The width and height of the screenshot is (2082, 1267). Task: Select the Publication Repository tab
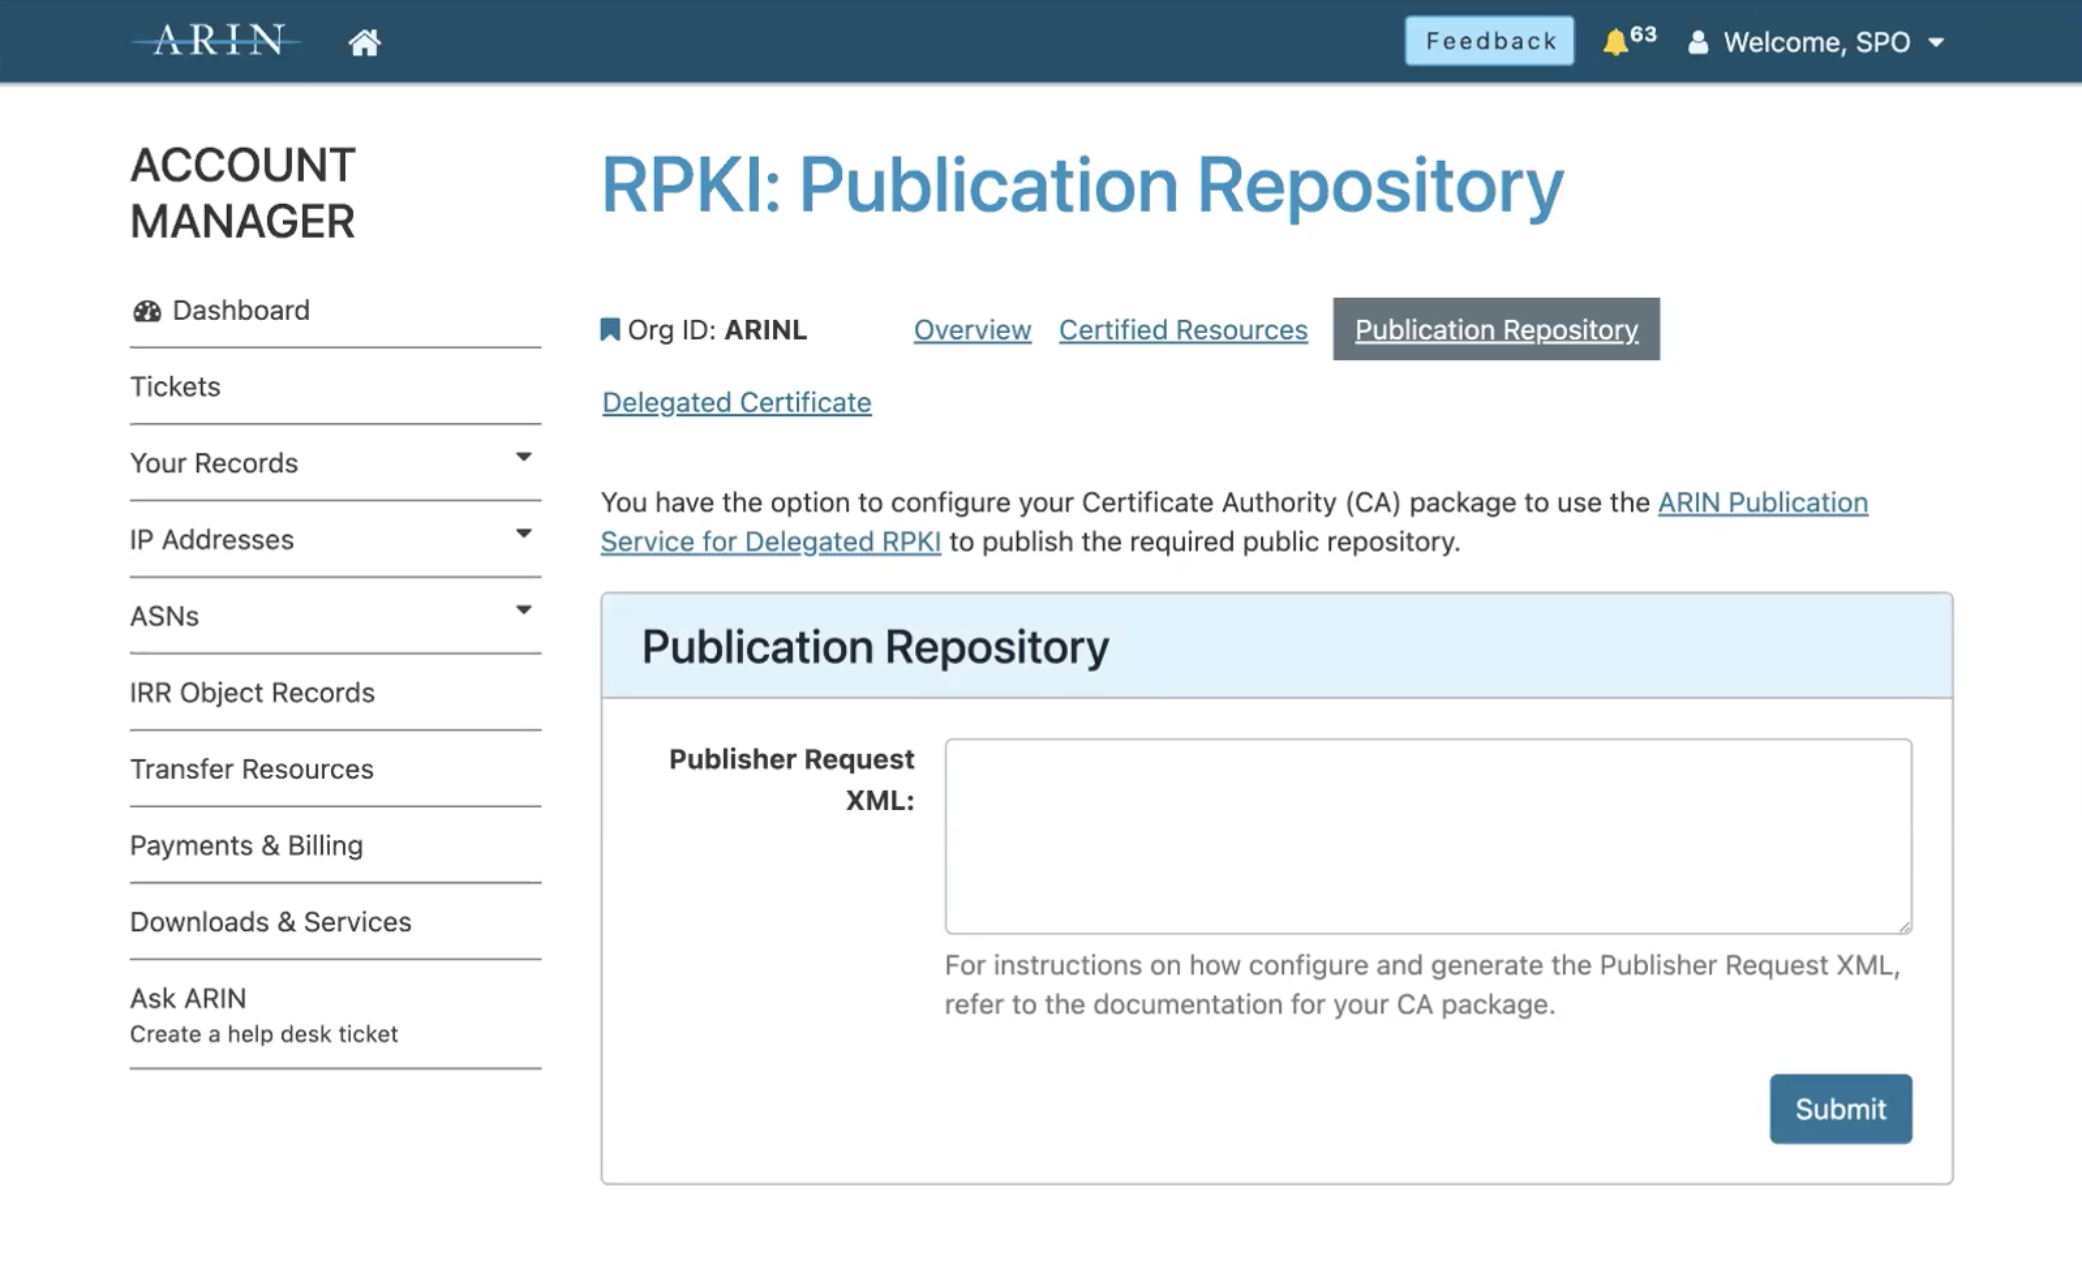pos(1495,330)
